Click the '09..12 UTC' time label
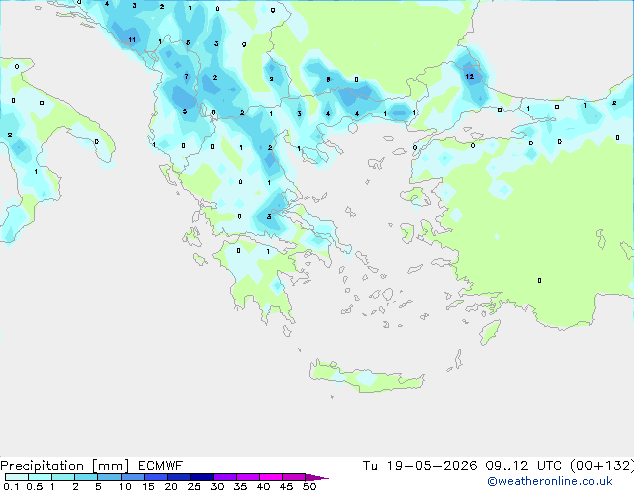This screenshot has width=634, height=490. click(x=524, y=466)
